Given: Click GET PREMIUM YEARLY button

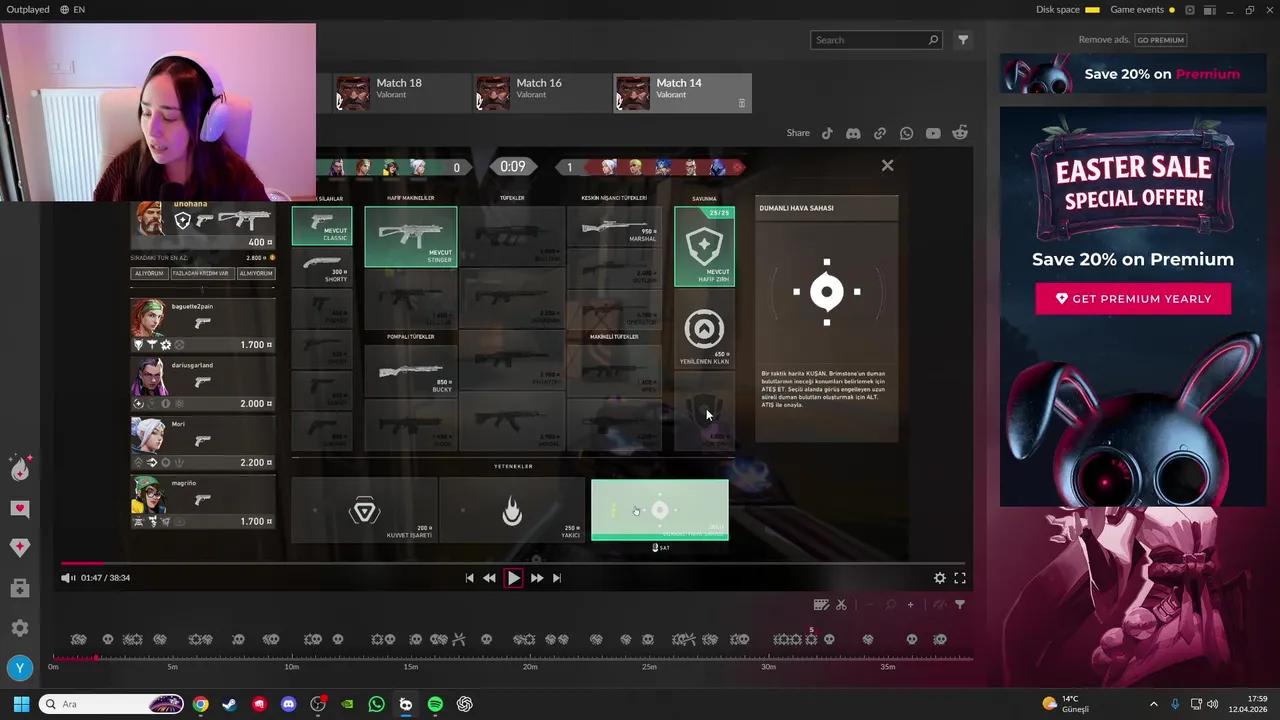Looking at the screenshot, I should [1133, 299].
